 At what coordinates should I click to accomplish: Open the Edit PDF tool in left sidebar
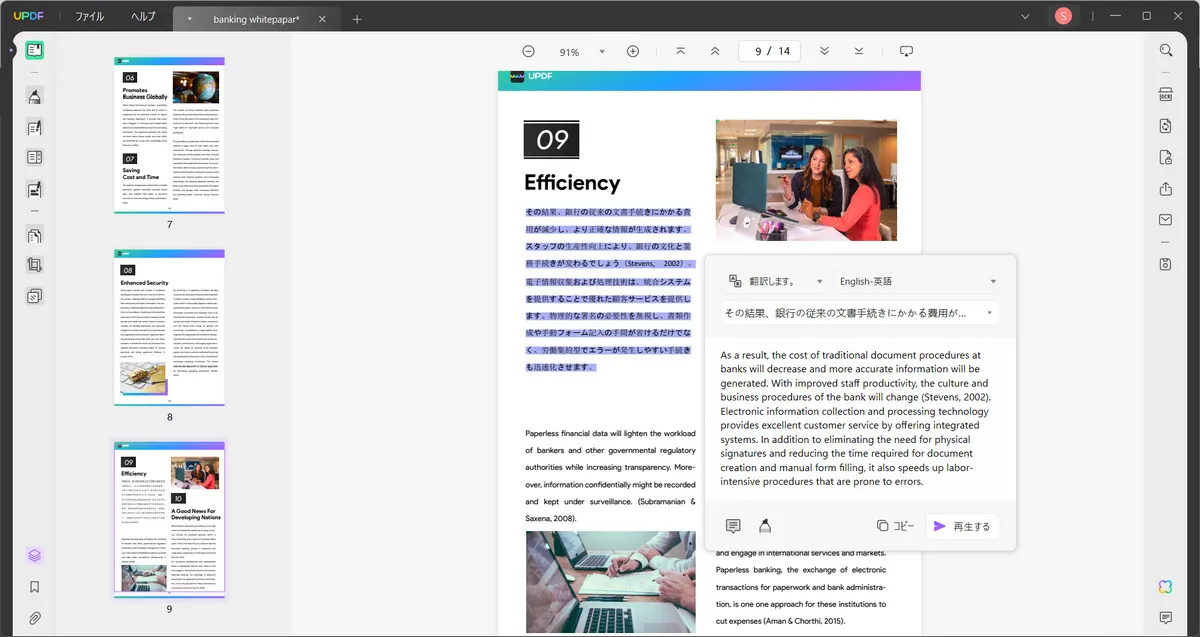click(35, 127)
